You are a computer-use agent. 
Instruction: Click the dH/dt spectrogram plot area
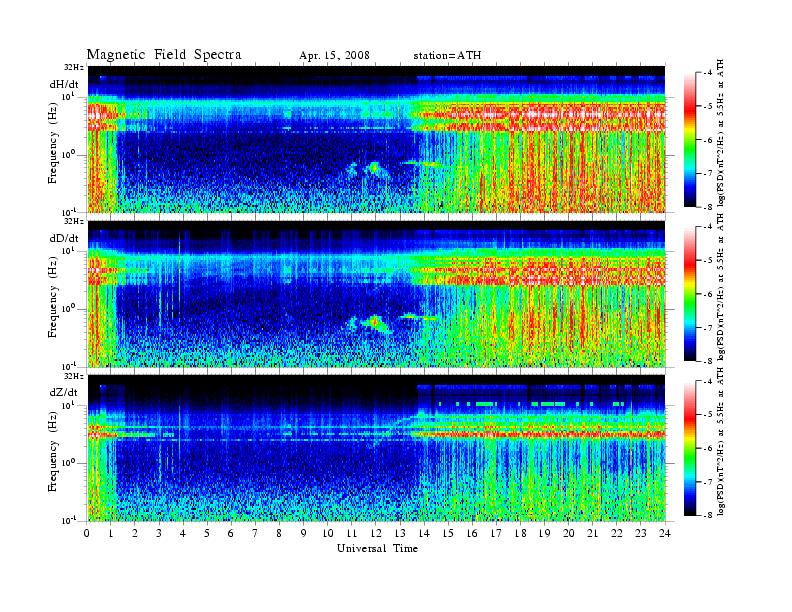point(376,139)
